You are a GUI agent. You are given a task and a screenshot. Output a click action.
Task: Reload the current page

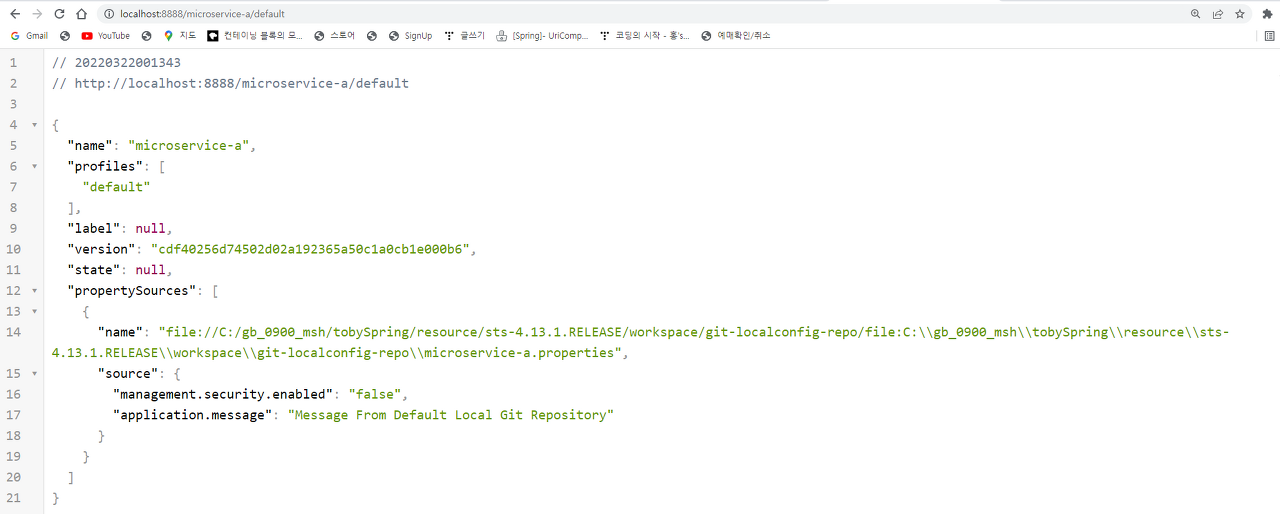59,14
